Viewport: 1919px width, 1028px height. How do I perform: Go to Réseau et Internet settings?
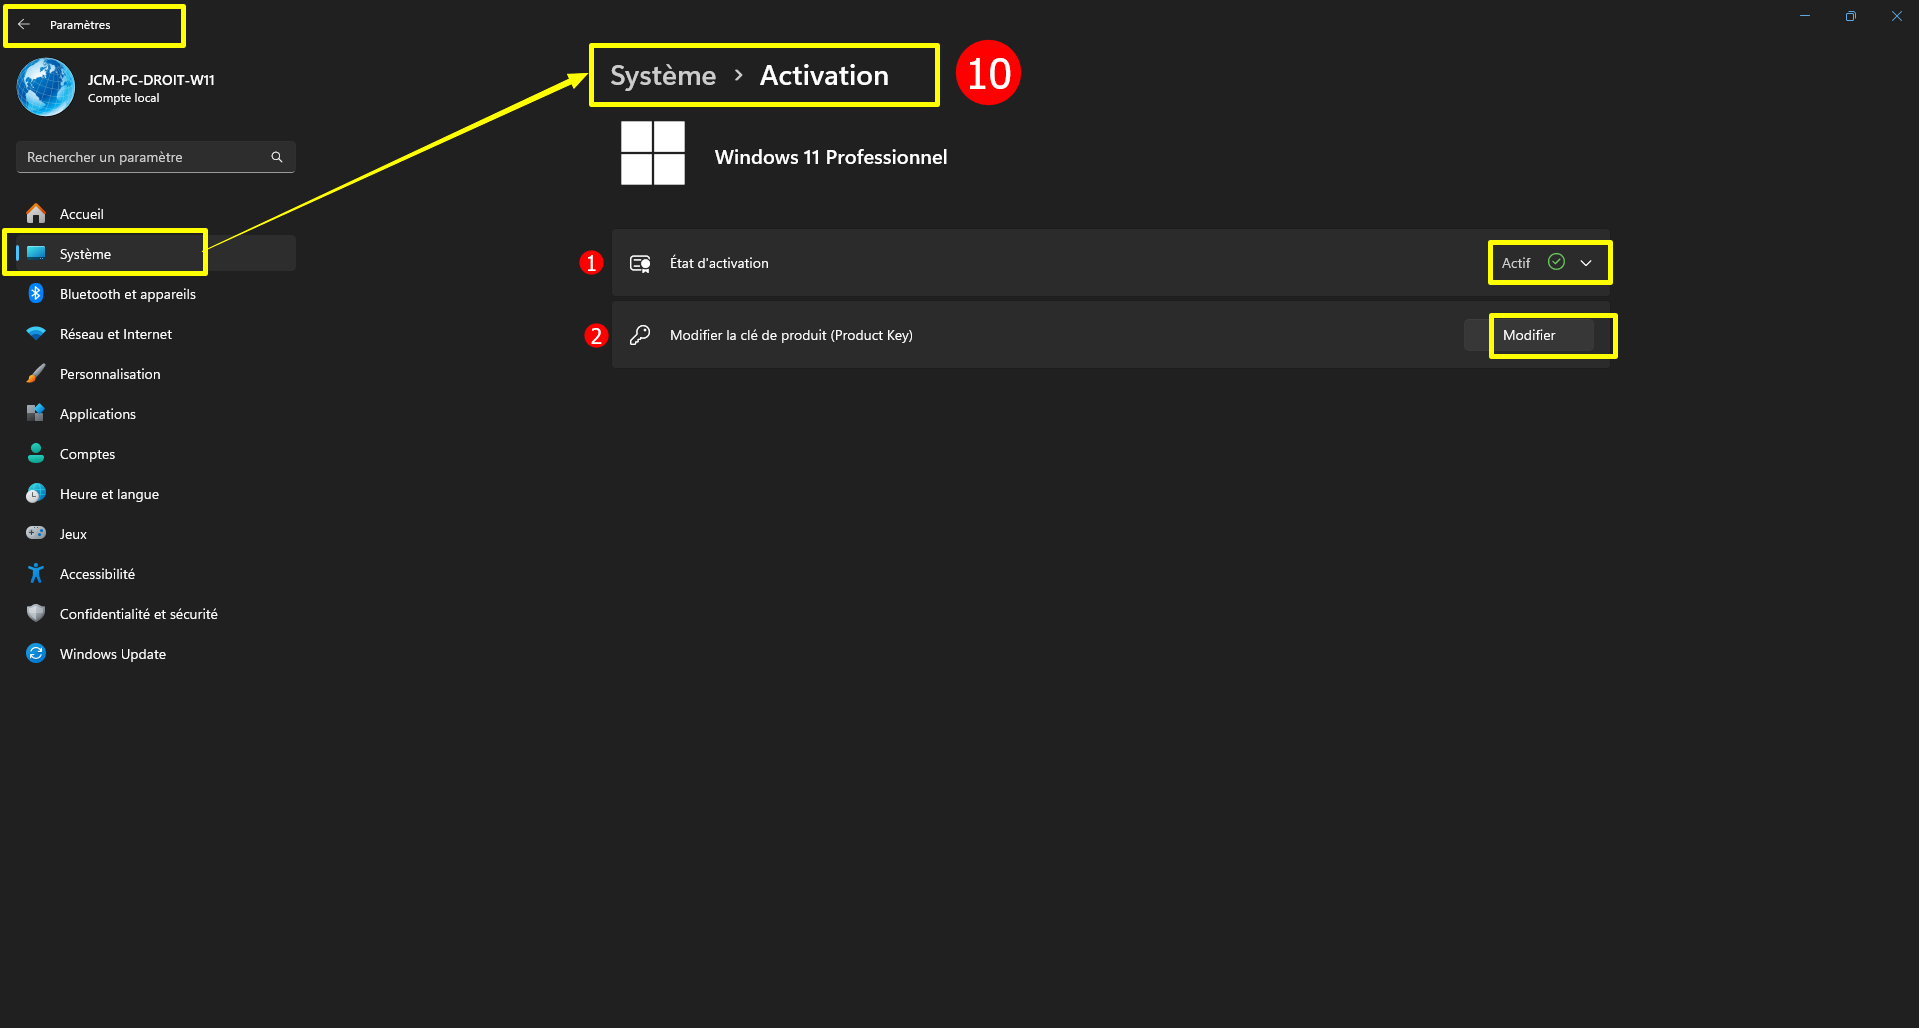tap(156, 334)
